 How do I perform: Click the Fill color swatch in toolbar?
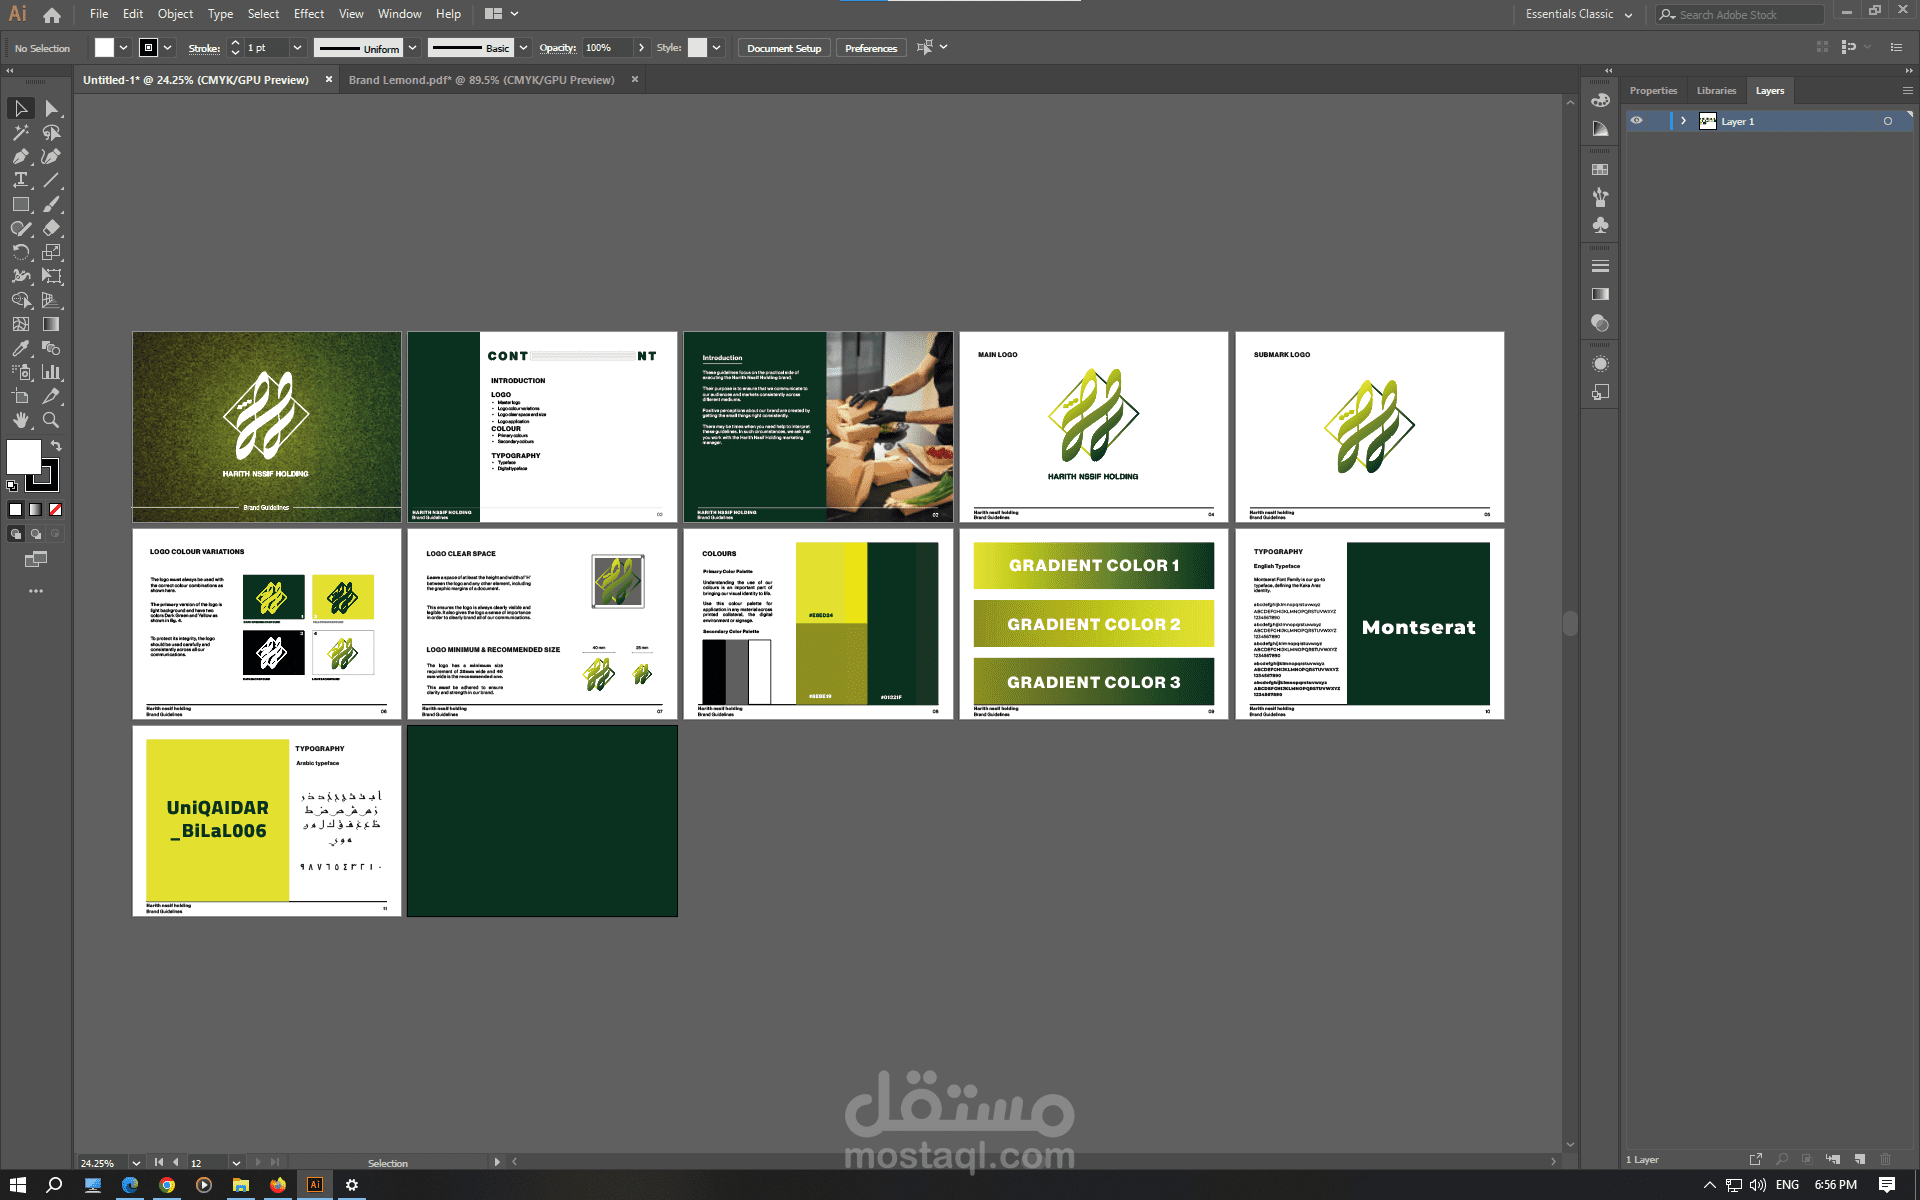23,457
